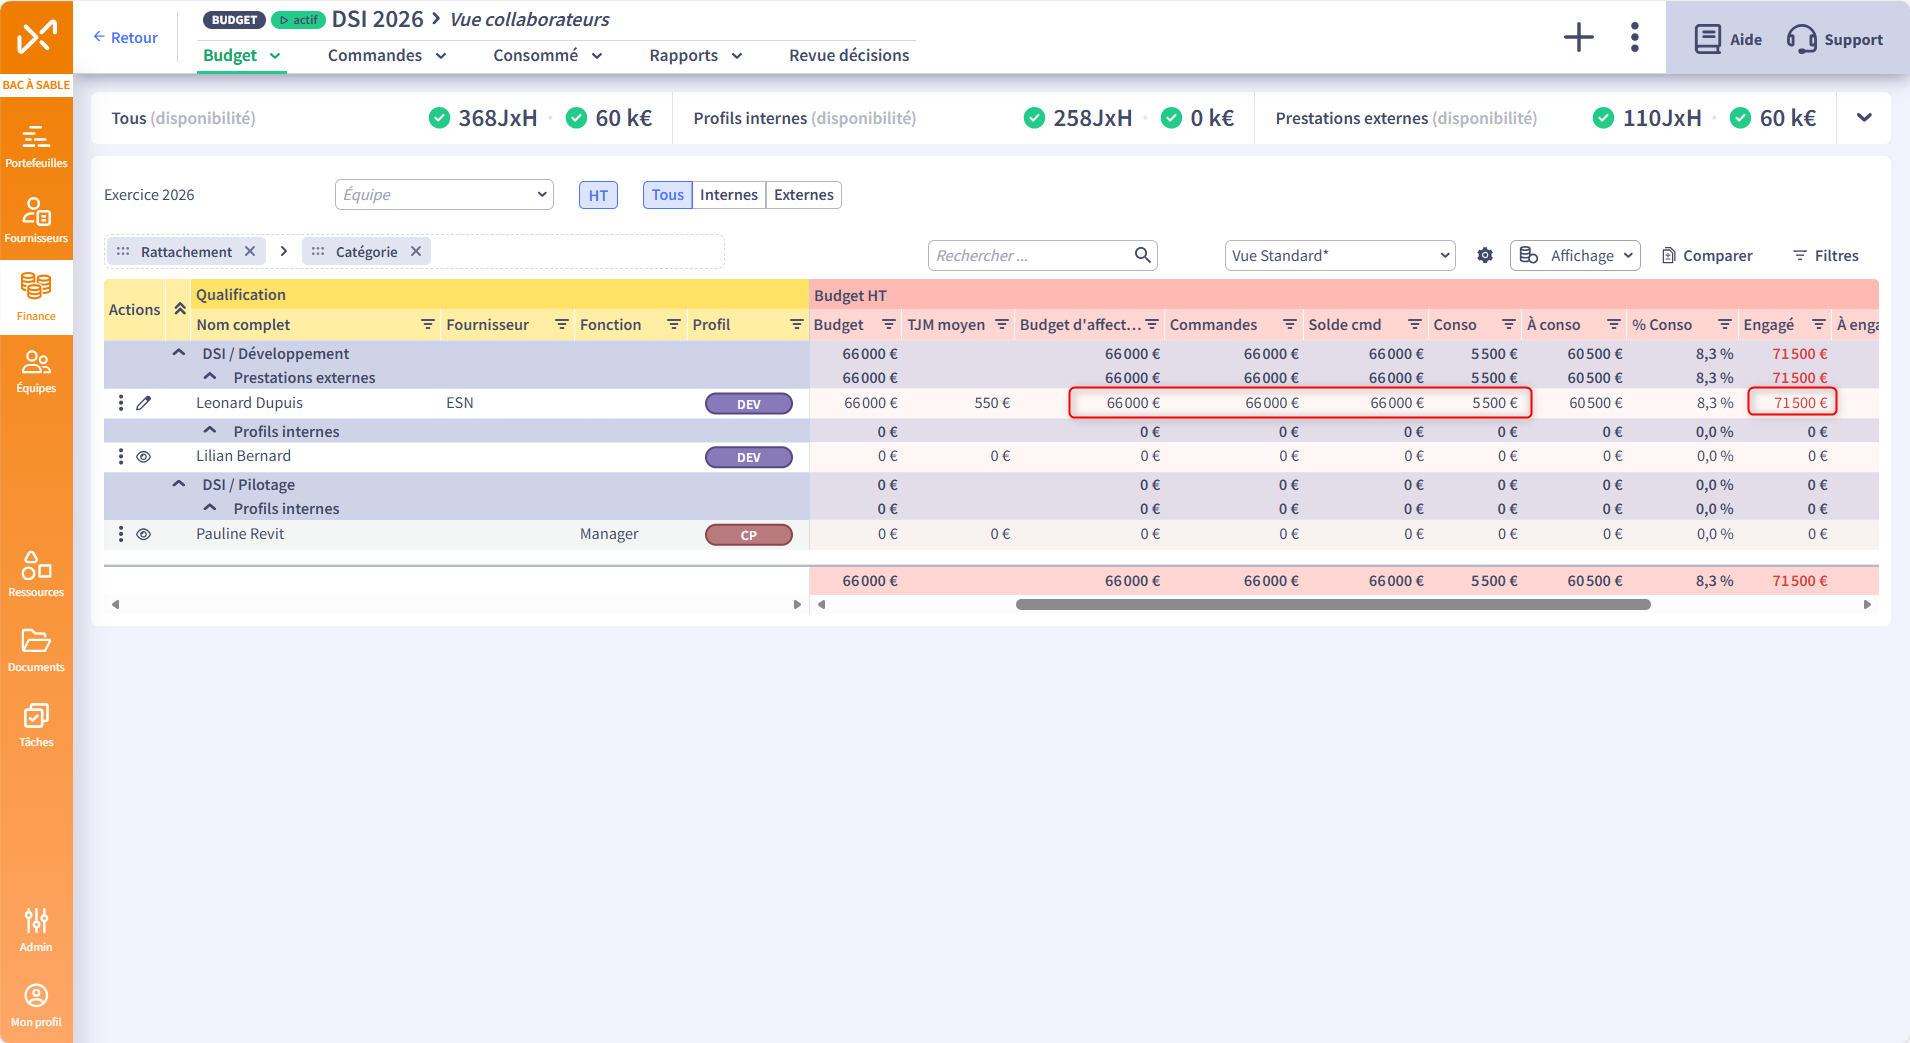The height and width of the screenshot is (1043, 1910).
Task: Click the Comparer button
Action: [1707, 256]
